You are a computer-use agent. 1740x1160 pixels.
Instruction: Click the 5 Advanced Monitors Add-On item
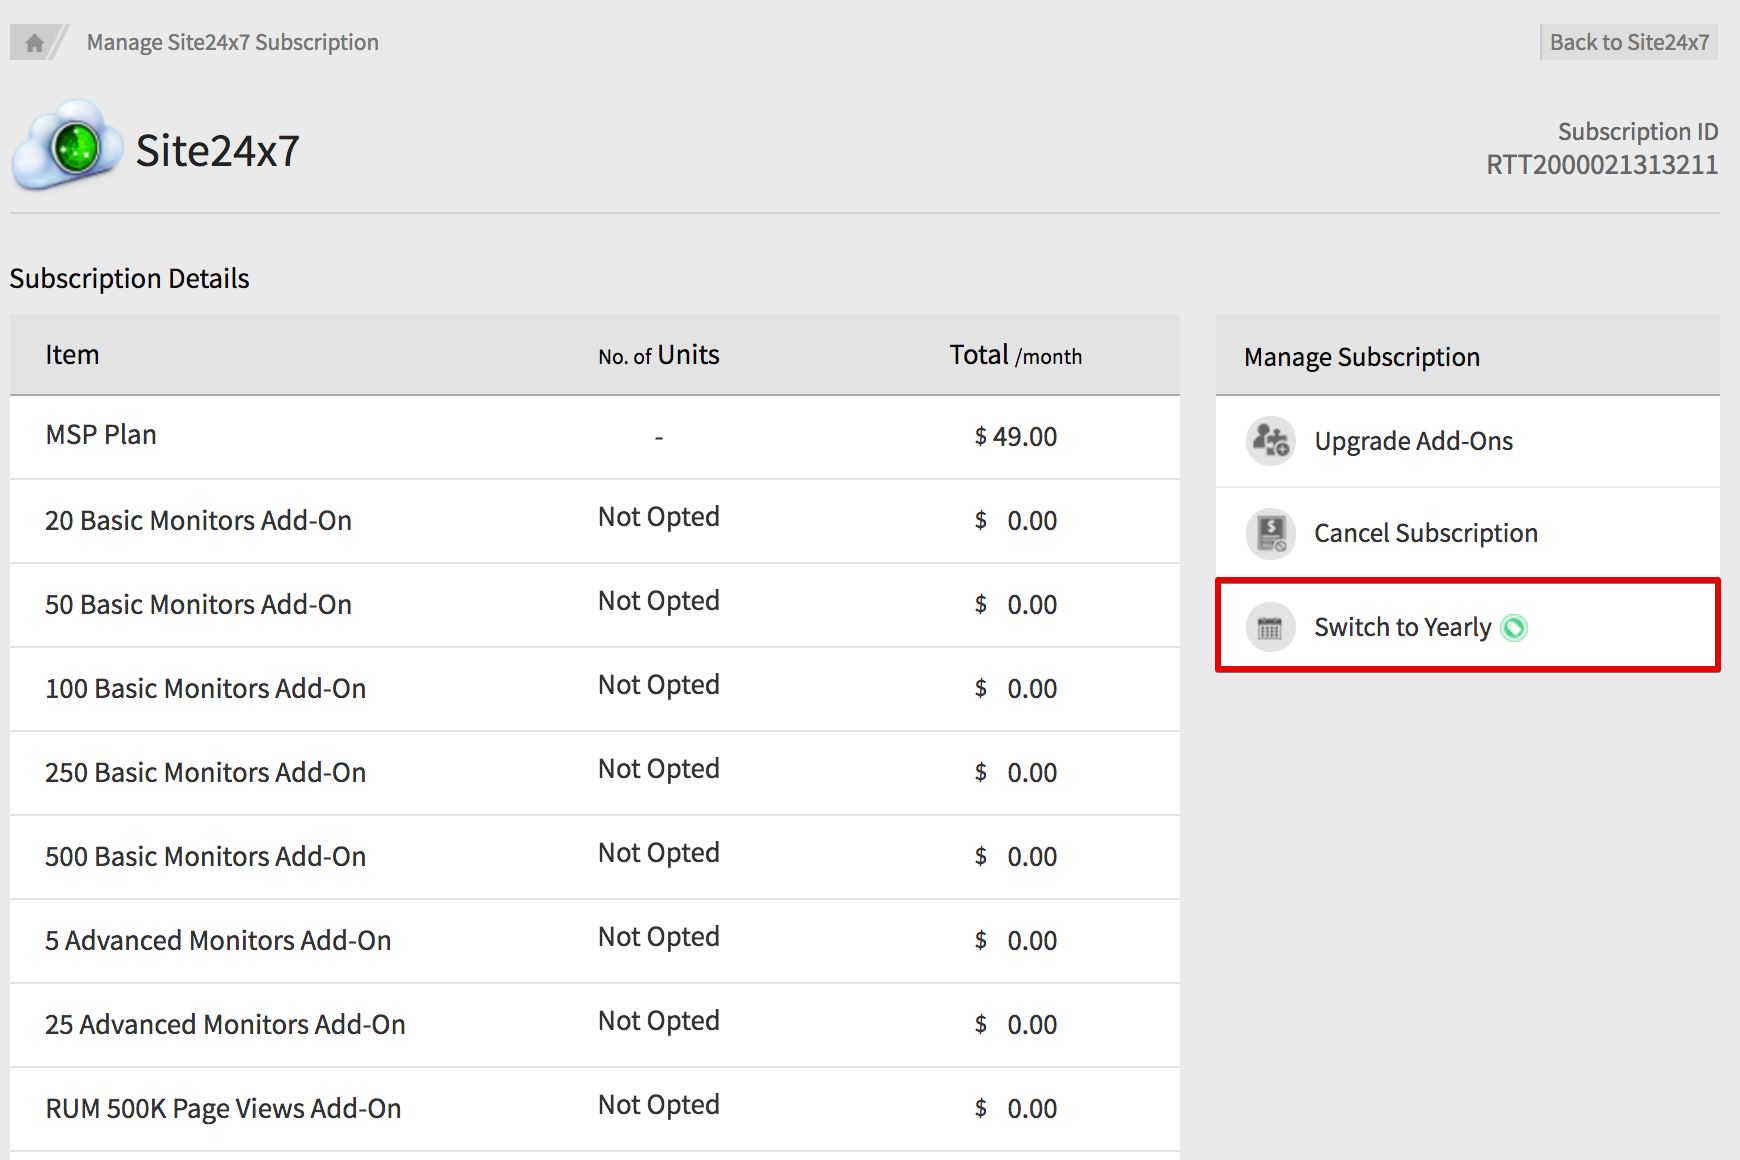[x=218, y=941]
